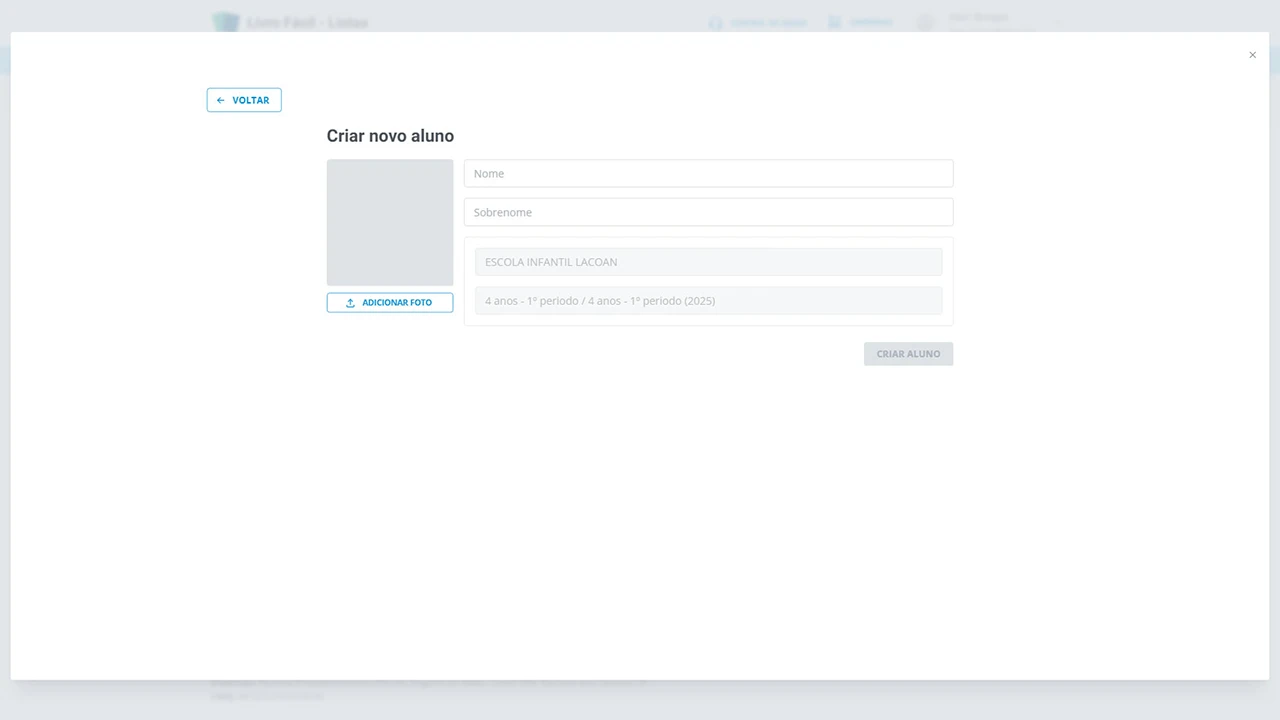
Task: Open the 4 anos - 1º período class field
Action: (708, 301)
